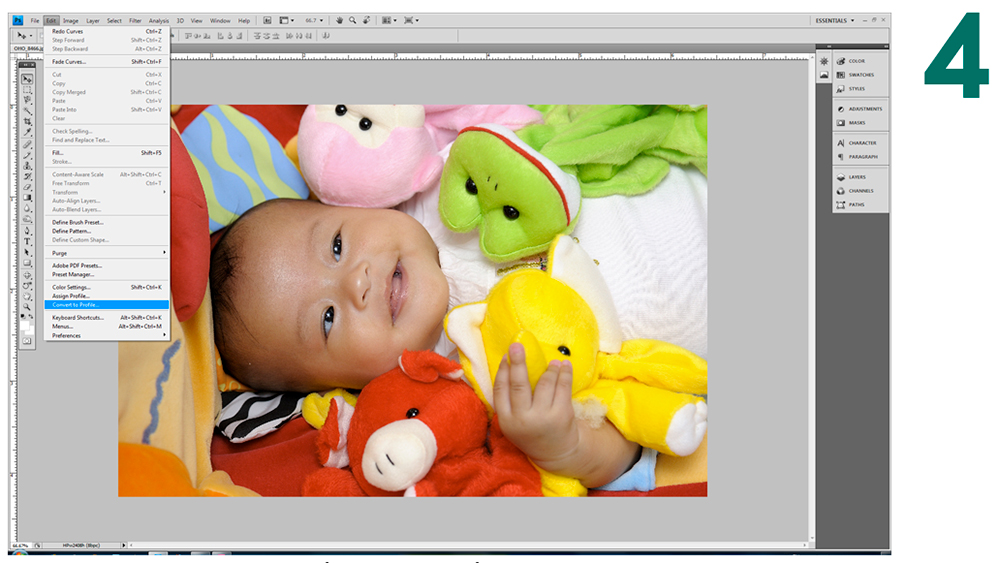Select the Hand tool in the application bar
The height and width of the screenshot is (563, 1000).
[340, 20]
